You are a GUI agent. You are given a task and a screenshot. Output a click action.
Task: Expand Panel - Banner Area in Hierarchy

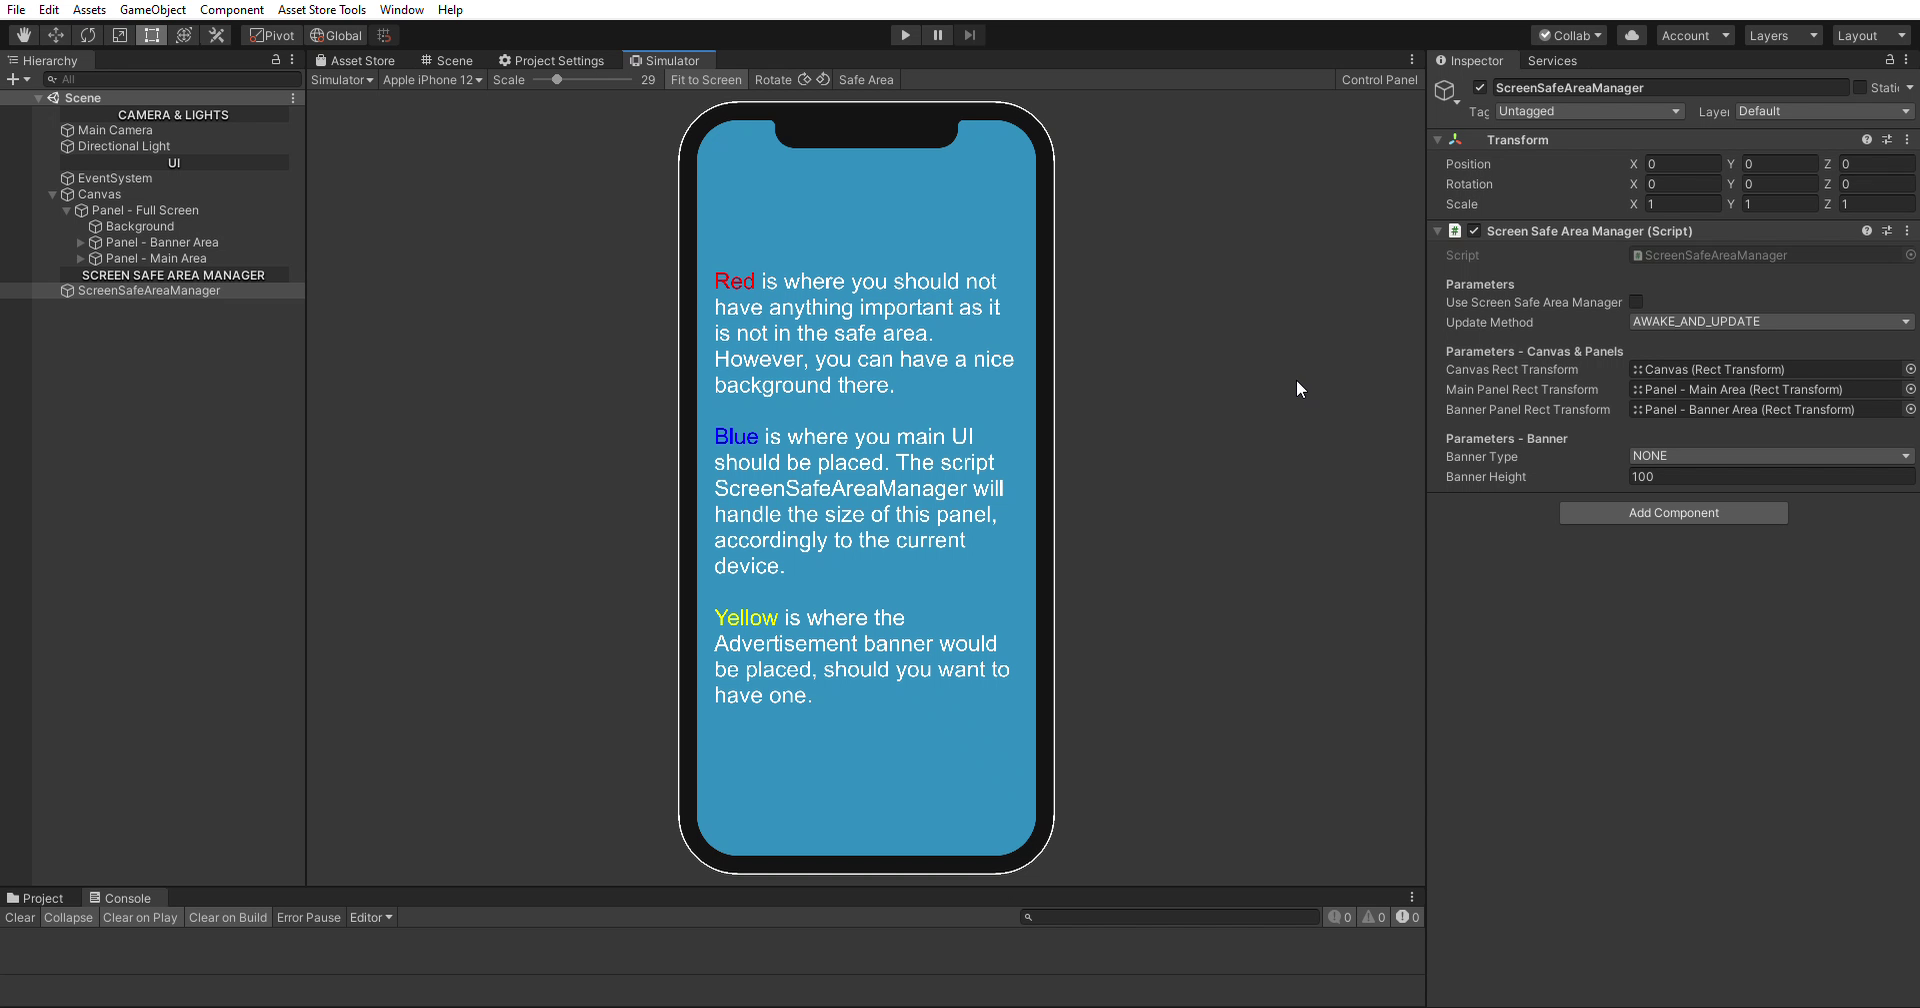point(81,242)
